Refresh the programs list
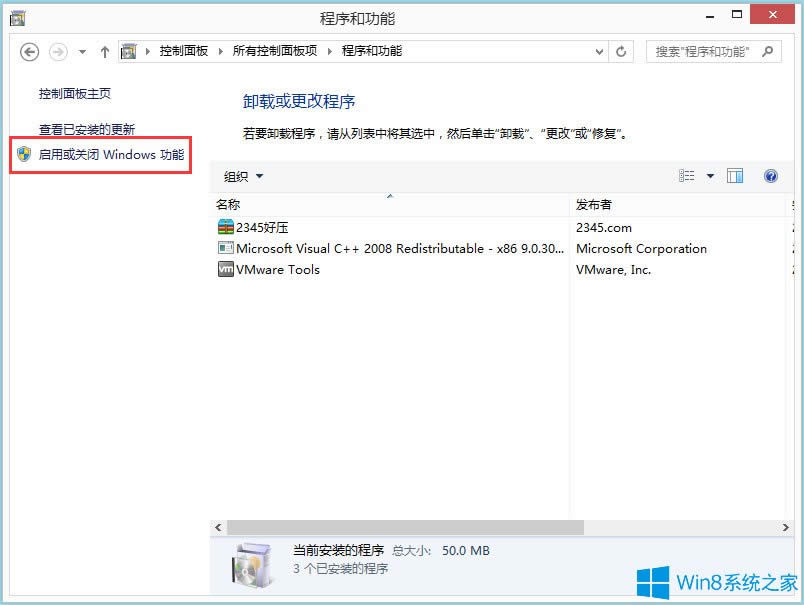804x605 pixels. point(621,52)
